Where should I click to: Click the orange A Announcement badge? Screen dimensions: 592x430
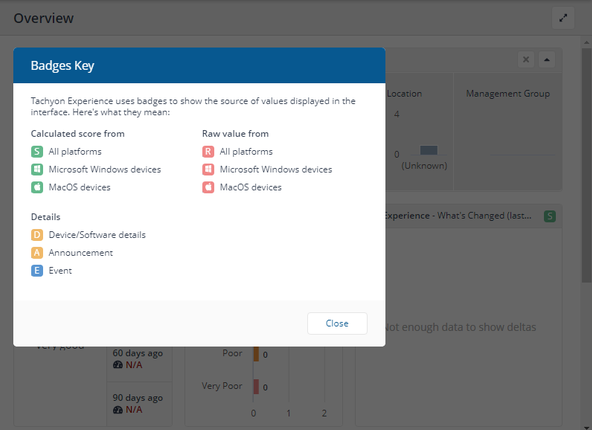[37, 253]
